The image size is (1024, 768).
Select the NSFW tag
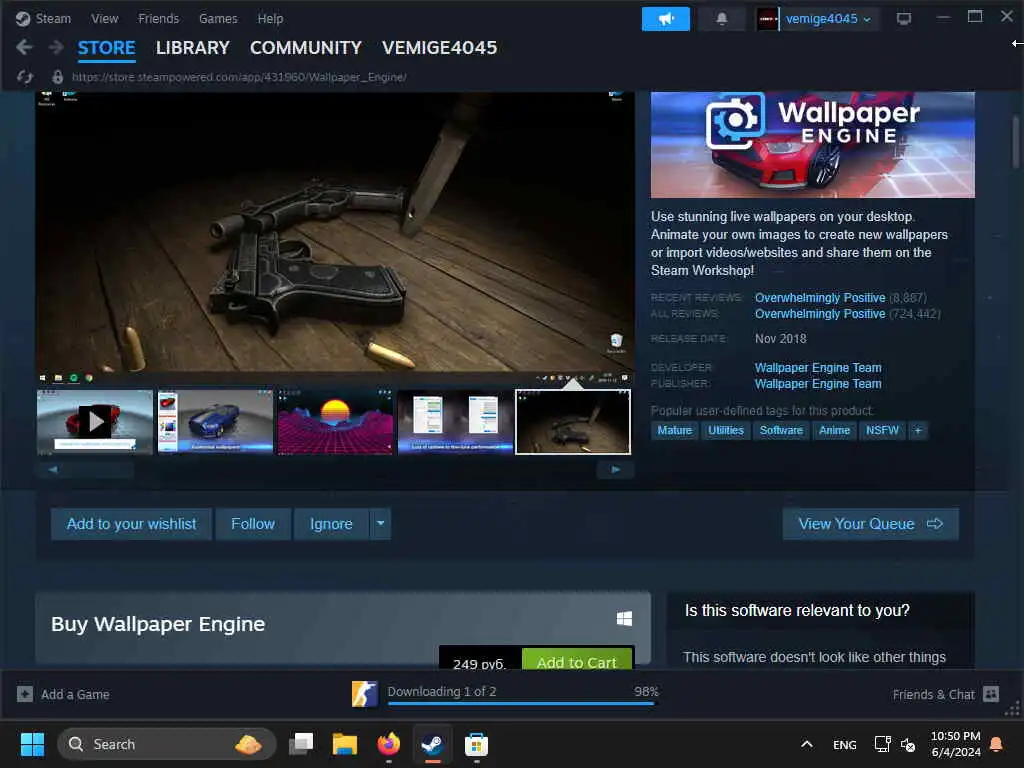[882, 430]
